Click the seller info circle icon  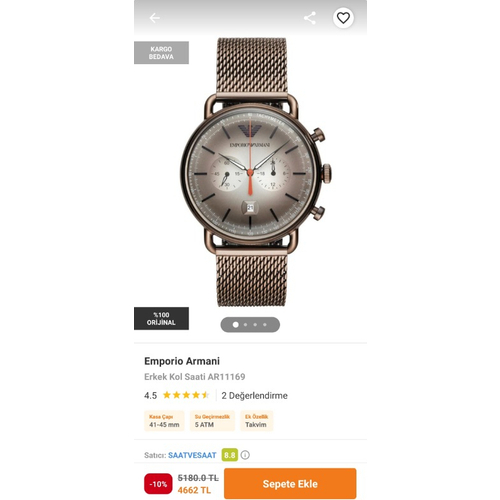coord(245,455)
